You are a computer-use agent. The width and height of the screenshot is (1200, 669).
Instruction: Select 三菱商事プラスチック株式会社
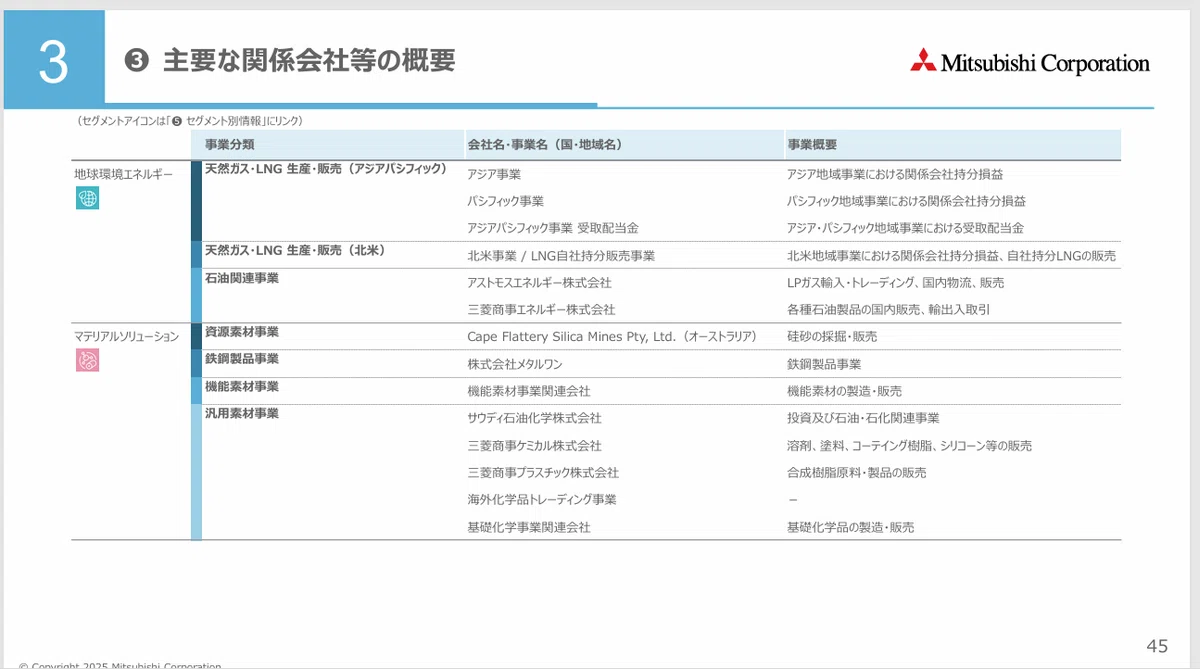pyautogui.click(x=543, y=473)
